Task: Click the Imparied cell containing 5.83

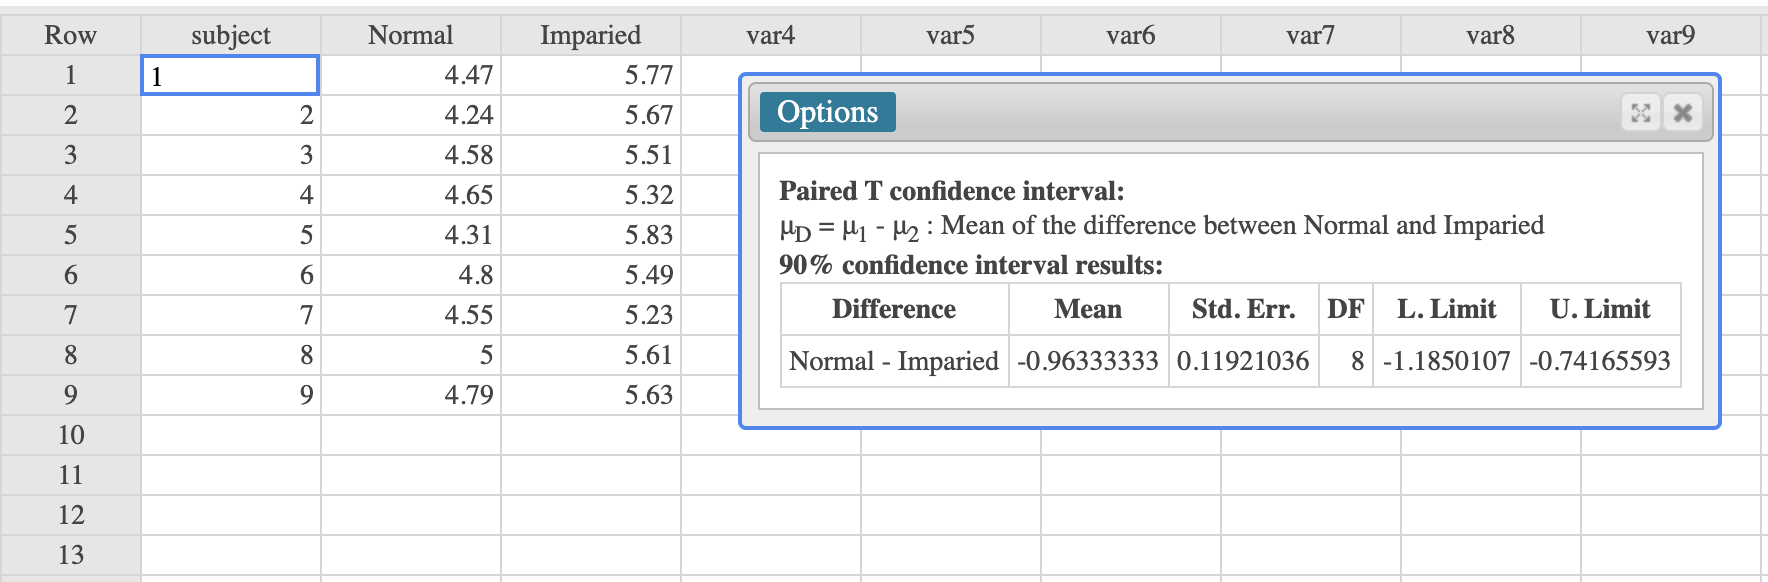Action: coord(590,235)
